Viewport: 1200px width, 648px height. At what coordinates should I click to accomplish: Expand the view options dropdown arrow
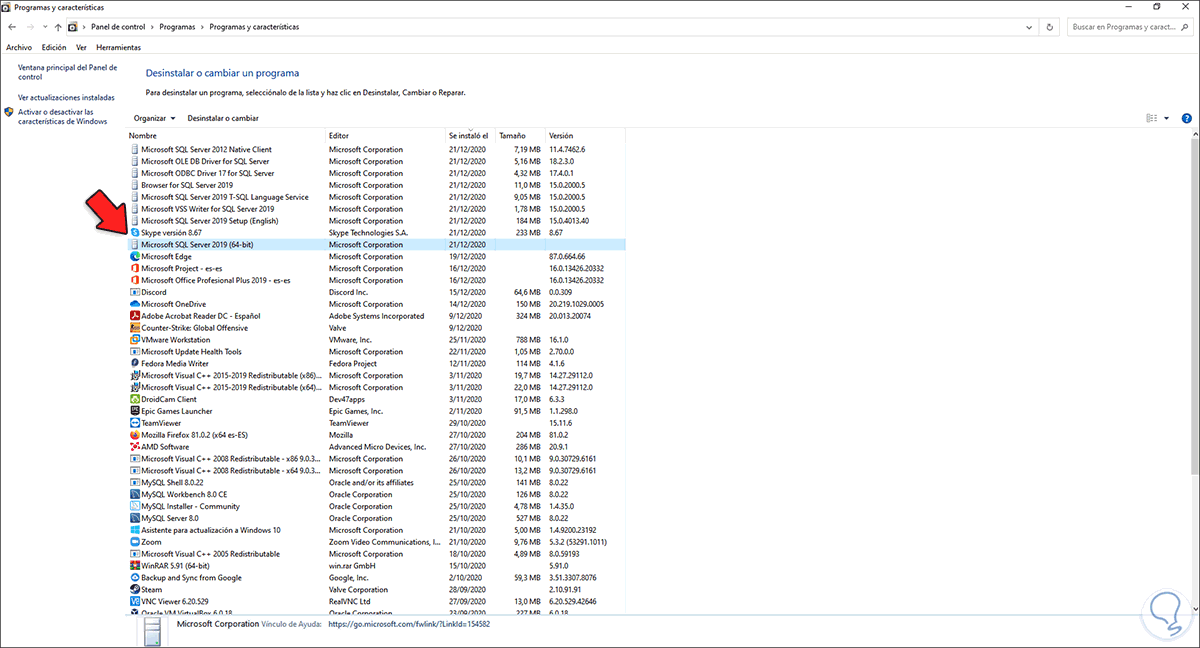[x=1166, y=118]
